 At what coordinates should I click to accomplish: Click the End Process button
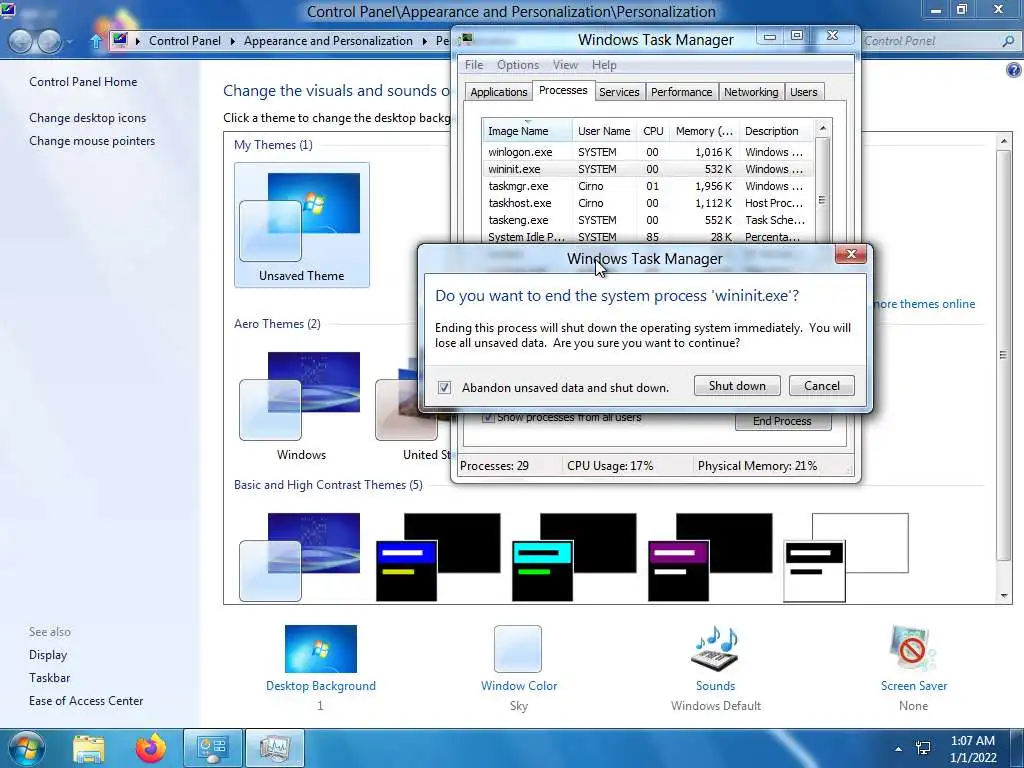click(782, 421)
